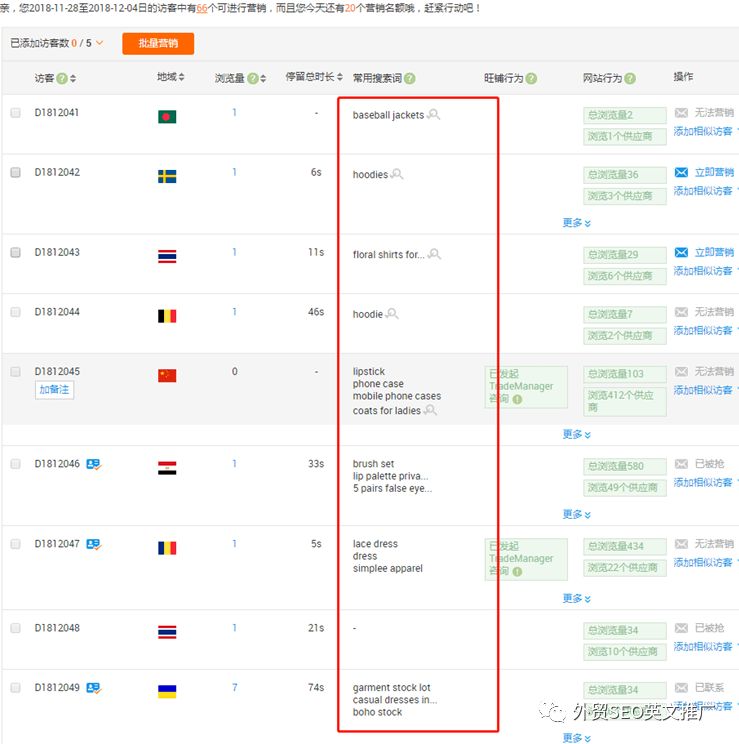Click blue mail icon for D1812042
This screenshot has width=739, height=744.
681,172
